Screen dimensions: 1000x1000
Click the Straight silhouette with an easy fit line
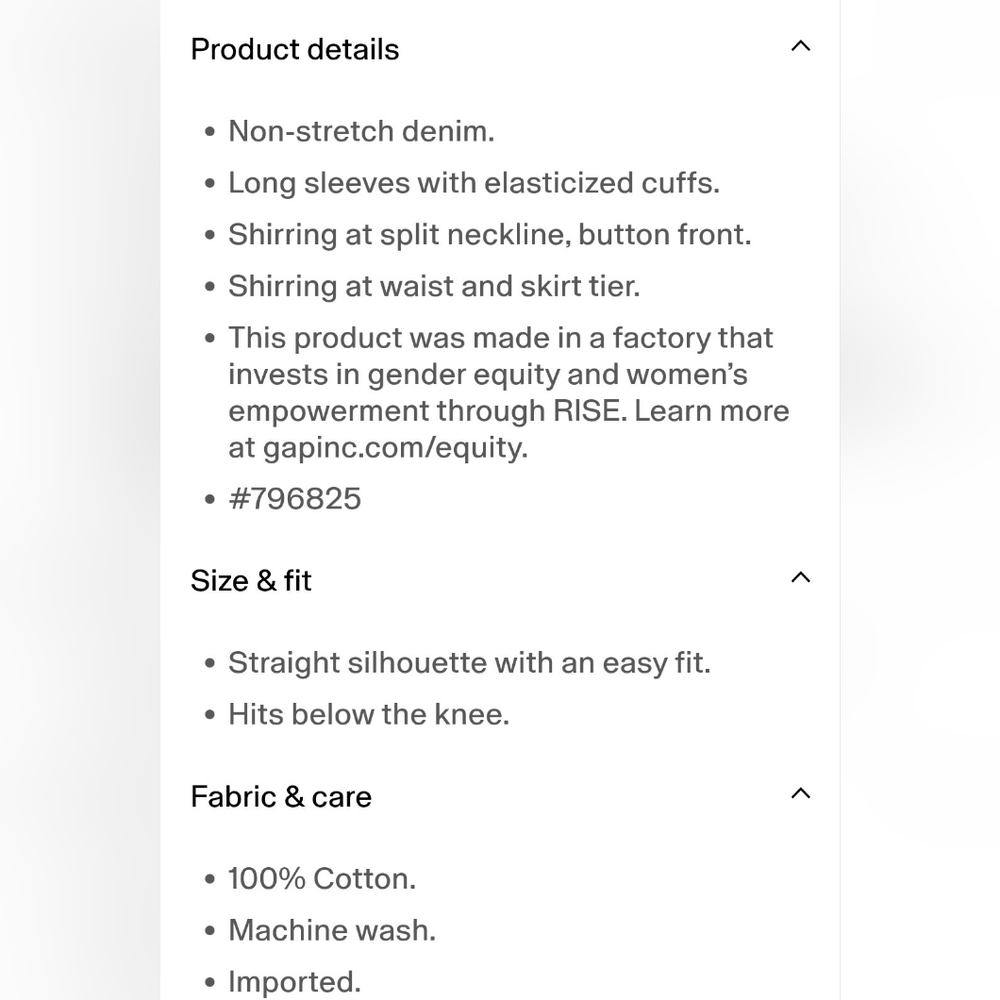(469, 663)
